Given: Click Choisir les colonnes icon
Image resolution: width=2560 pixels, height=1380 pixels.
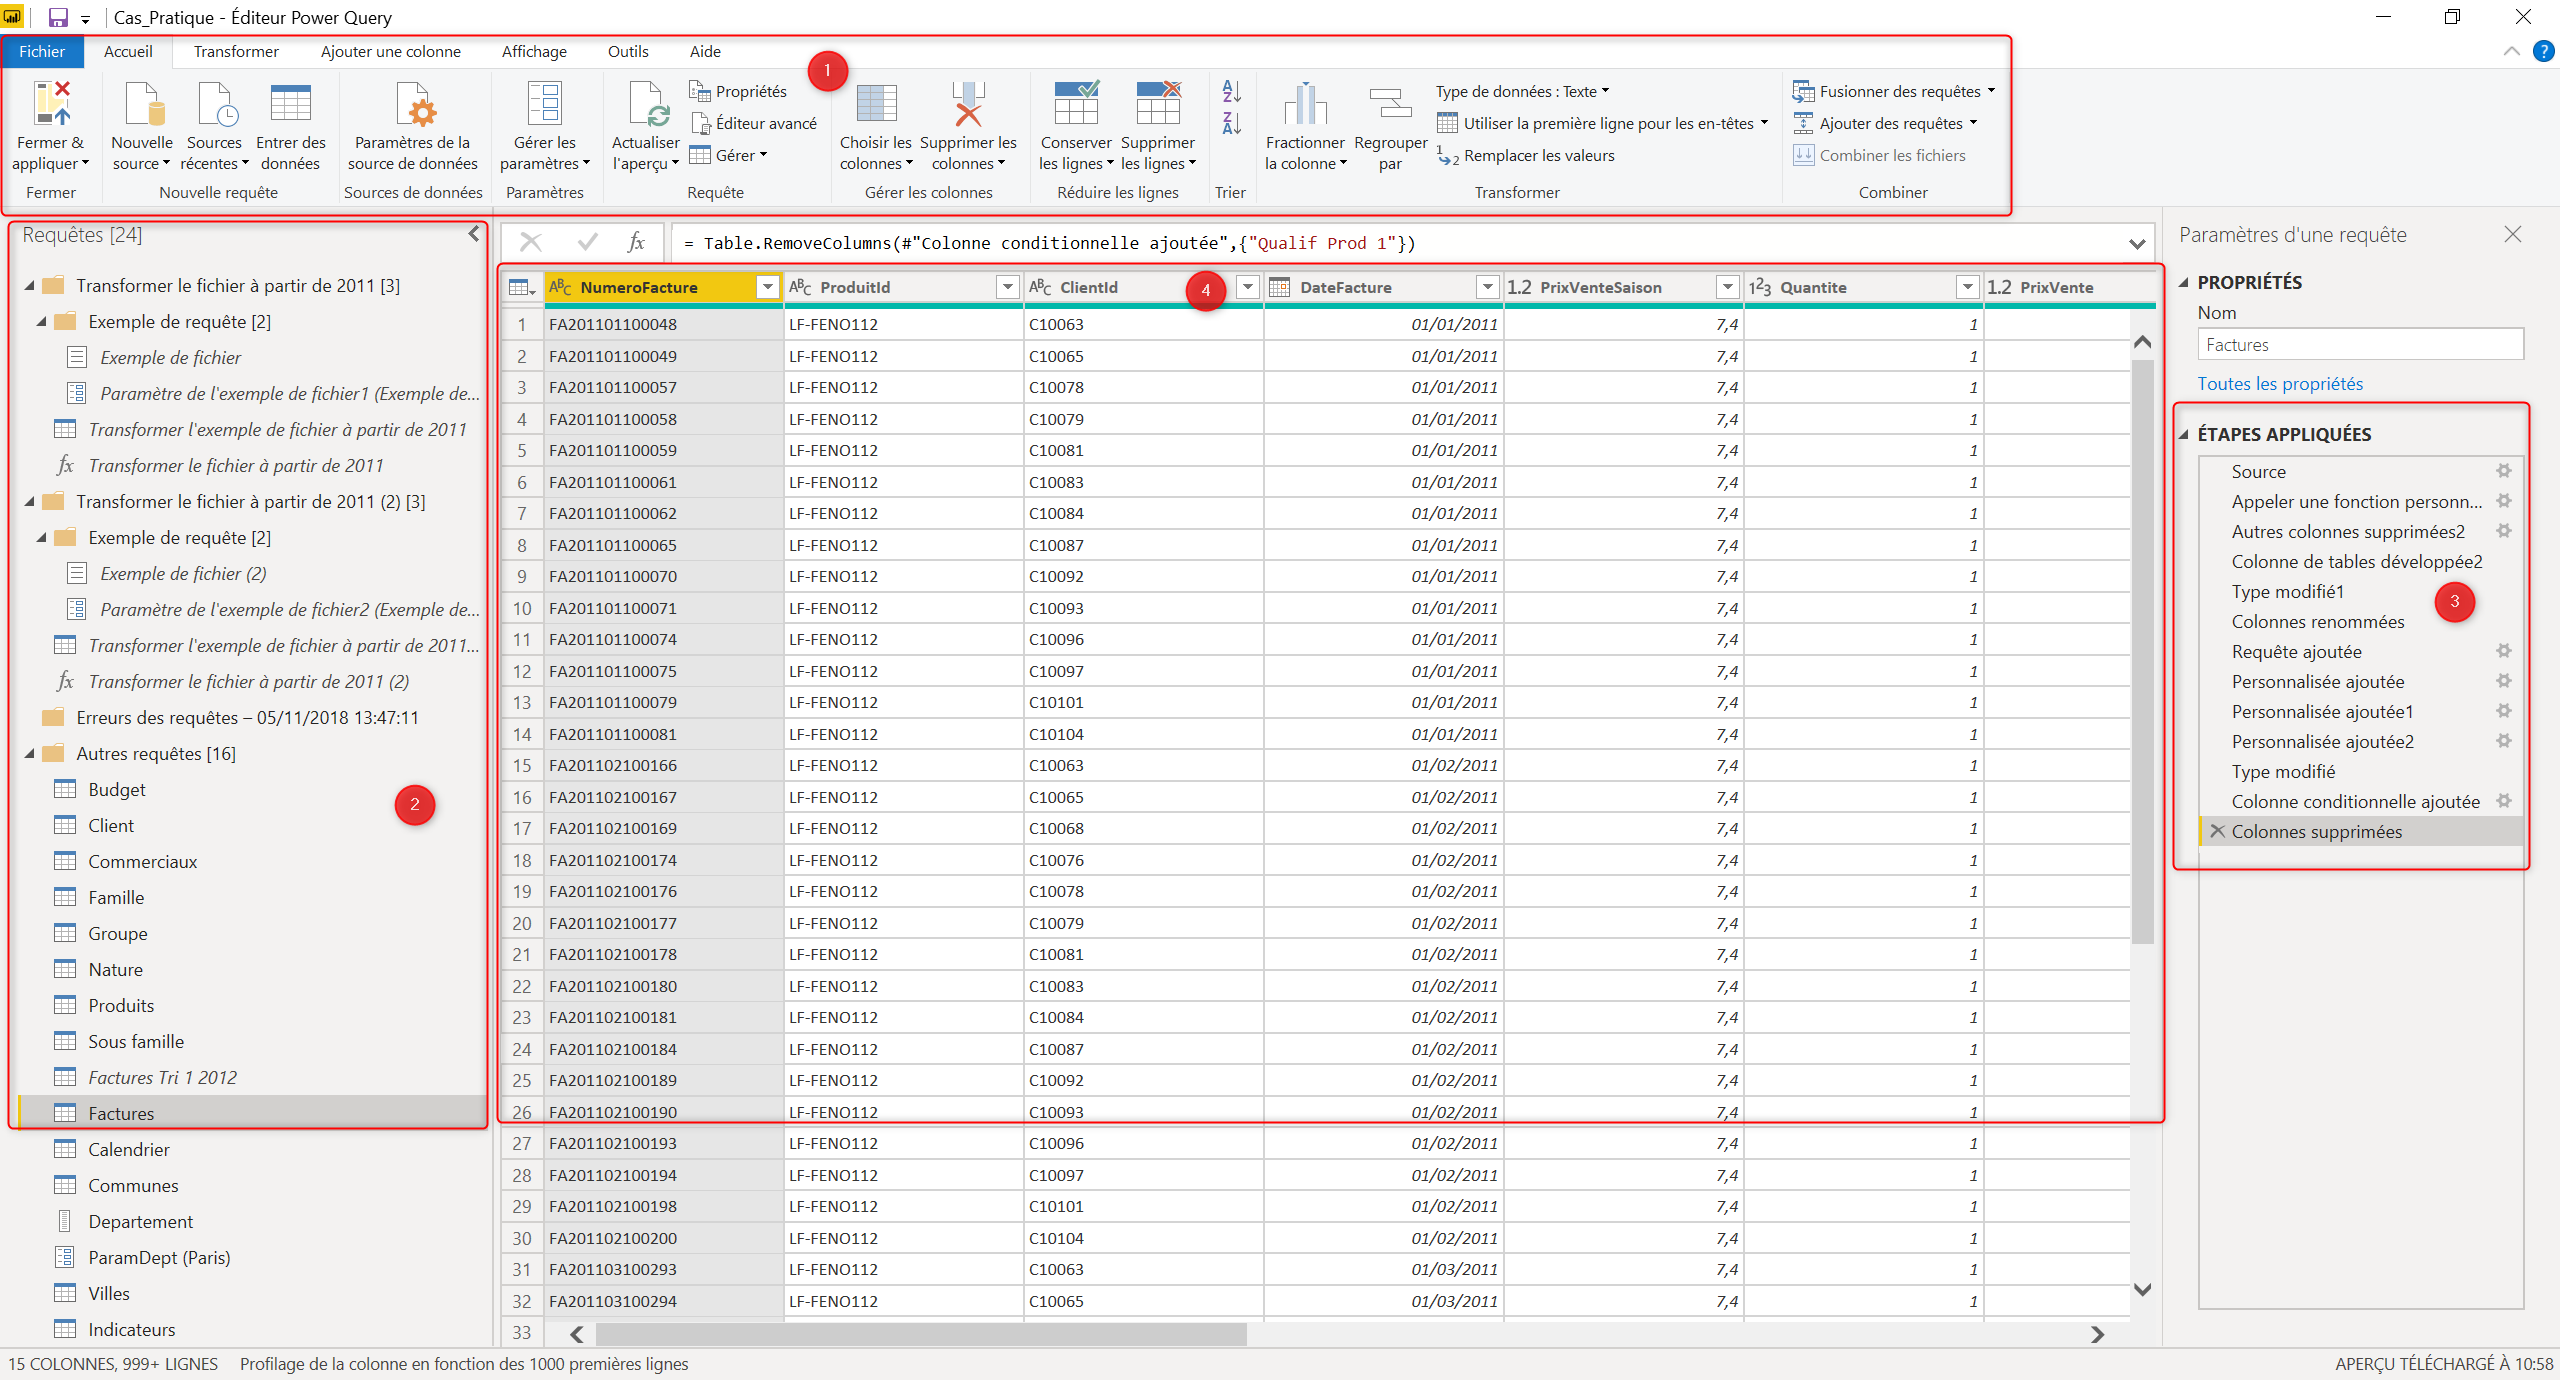Looking at the screenshot, I should (876, 104).
